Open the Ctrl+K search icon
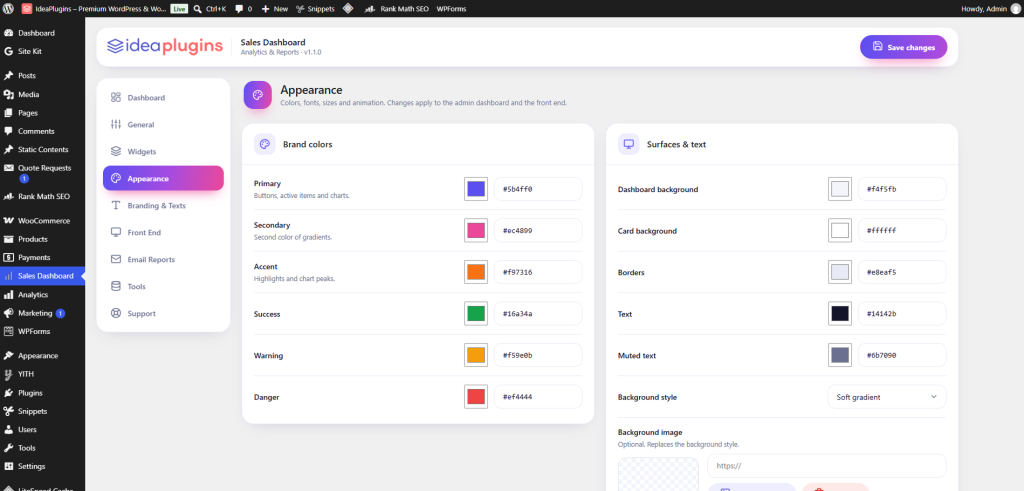Image resolution: width=1024 pixels, height=491 pixels. (x=198, y=9)
